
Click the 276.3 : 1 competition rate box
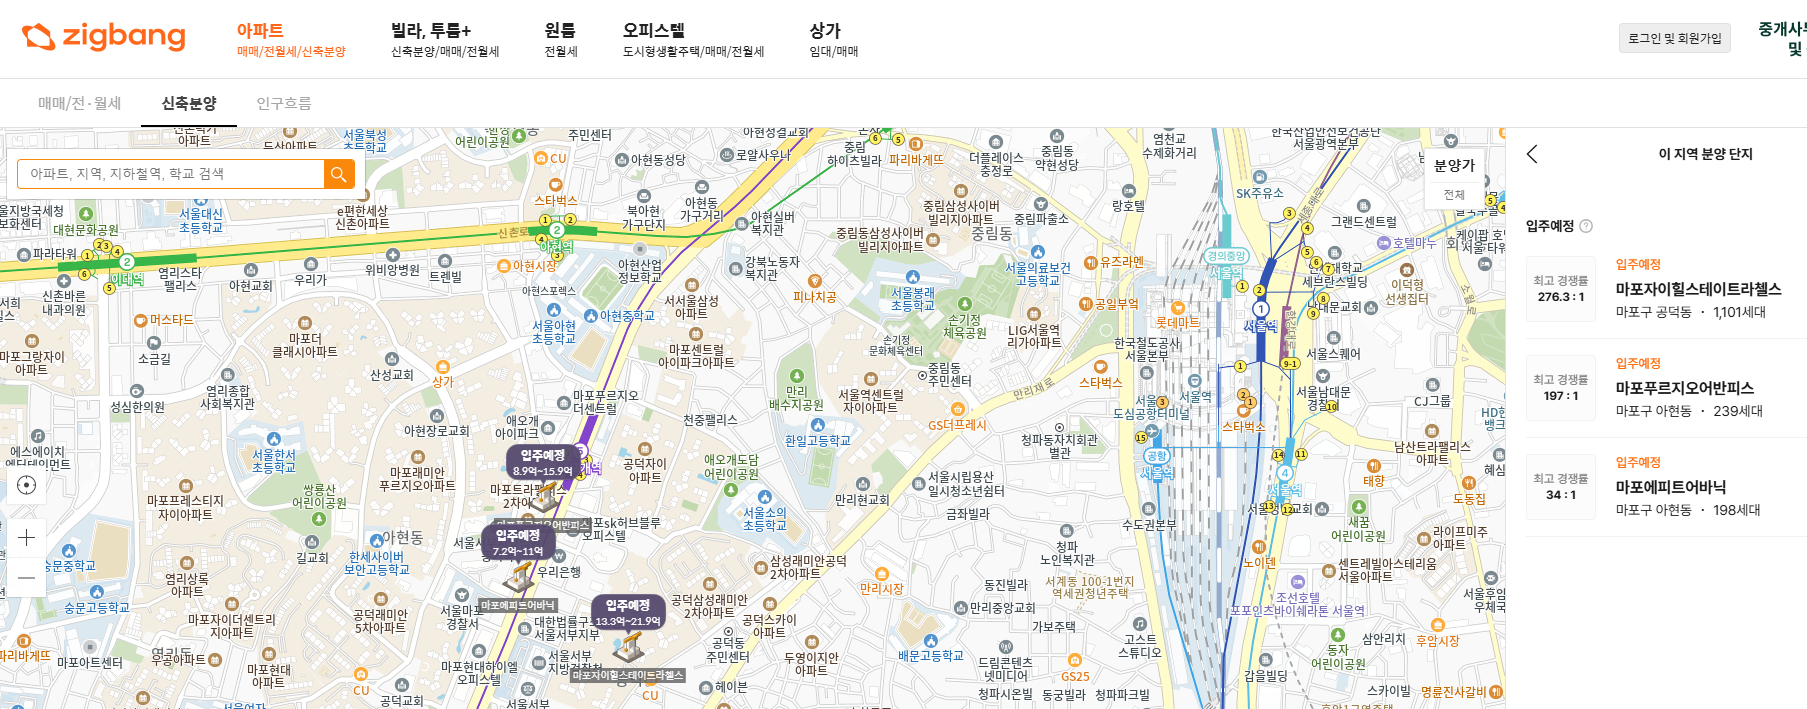tap(1561, 289)
